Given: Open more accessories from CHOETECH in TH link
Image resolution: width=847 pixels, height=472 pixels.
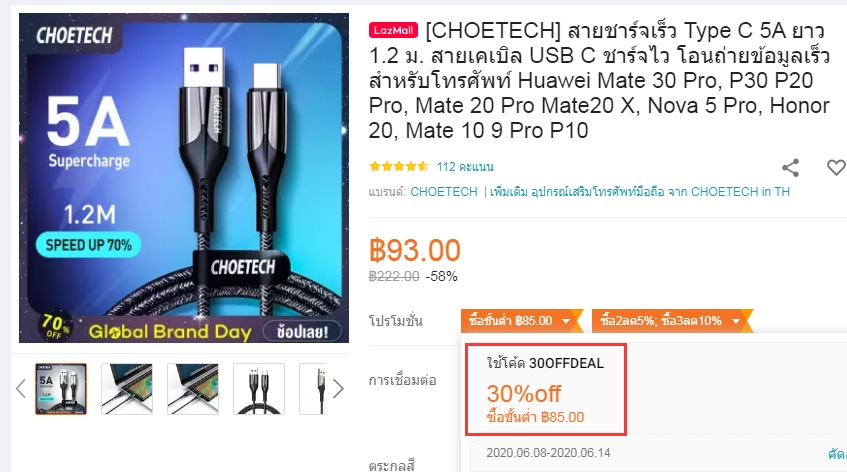Looking at the screenshot, I should [x=640, y=192].
